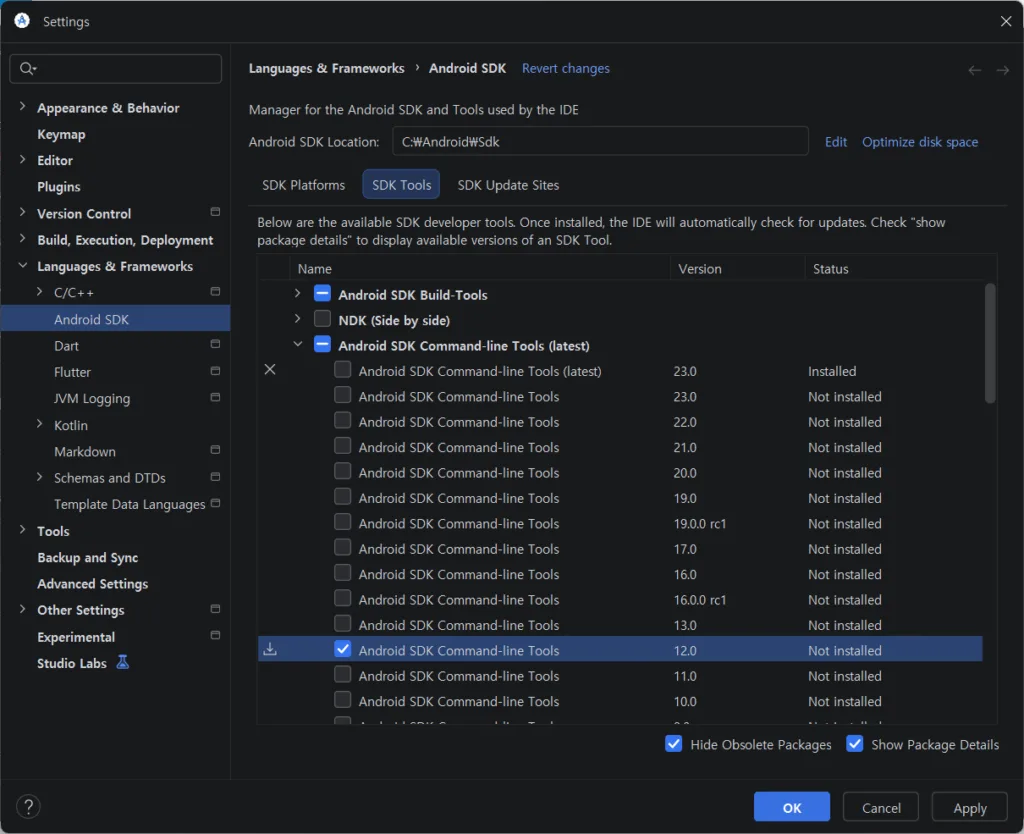Close the Settings dialog
The image size is (1024, 834).
click(1006, 22)
